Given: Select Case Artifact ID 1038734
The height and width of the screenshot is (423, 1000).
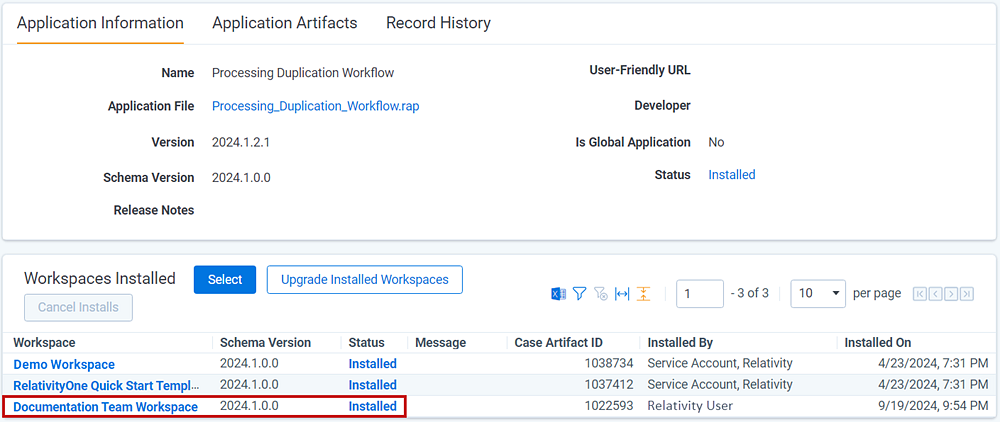Looking at the screenshot, I should point(610,364).
